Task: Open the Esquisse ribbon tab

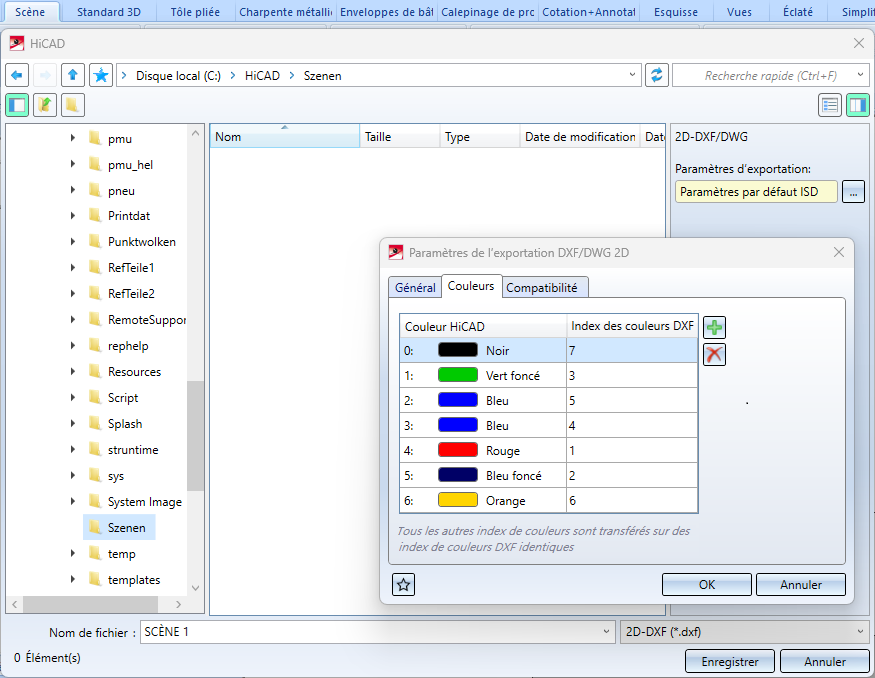Action: [x=676, y=12]
